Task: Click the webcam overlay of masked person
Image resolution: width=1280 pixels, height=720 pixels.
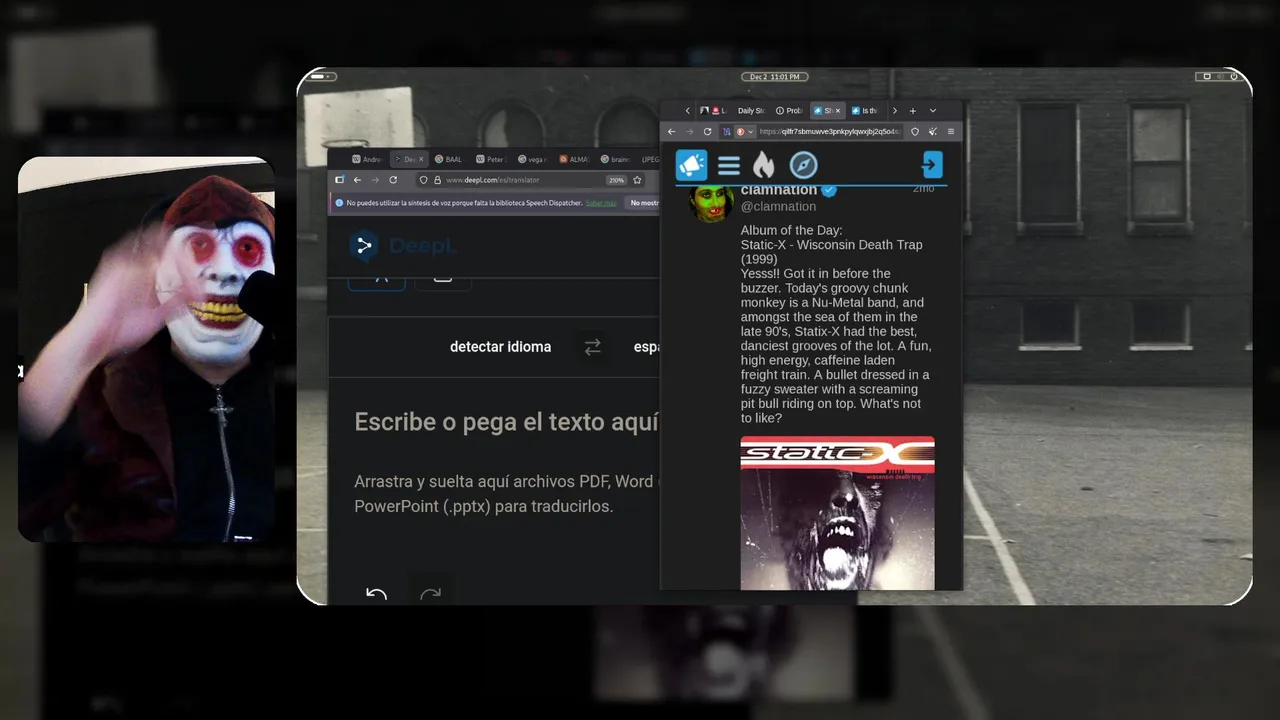Action: tap(146, 349)
